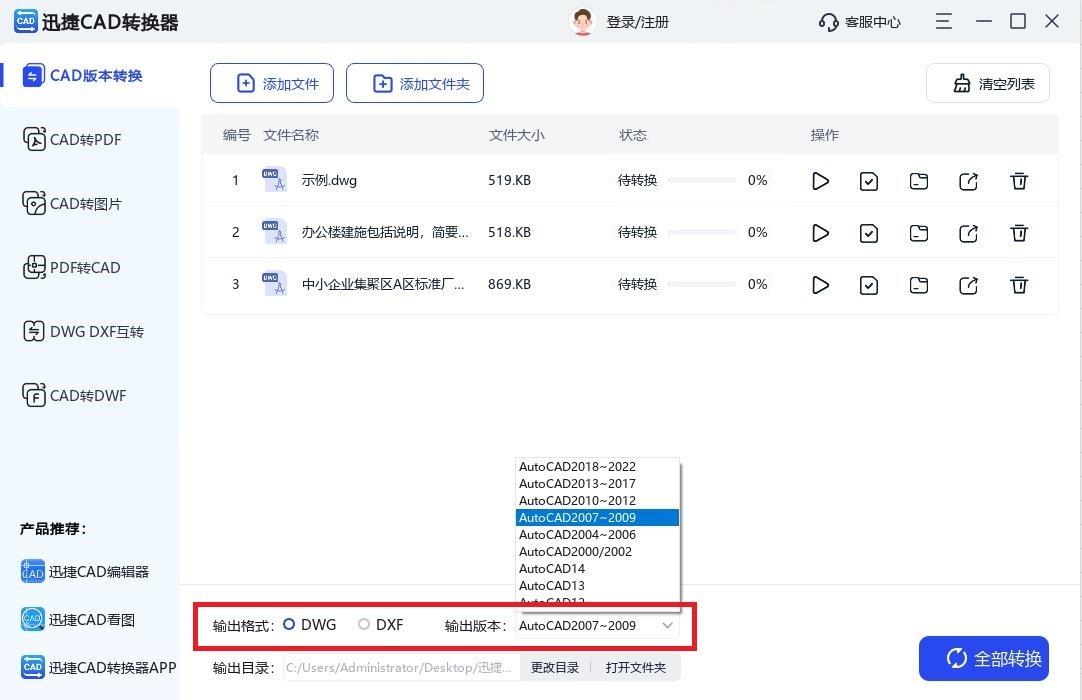Select DWG output format radio button
This screenshot has width=1082, height=700.
[290, 625]
